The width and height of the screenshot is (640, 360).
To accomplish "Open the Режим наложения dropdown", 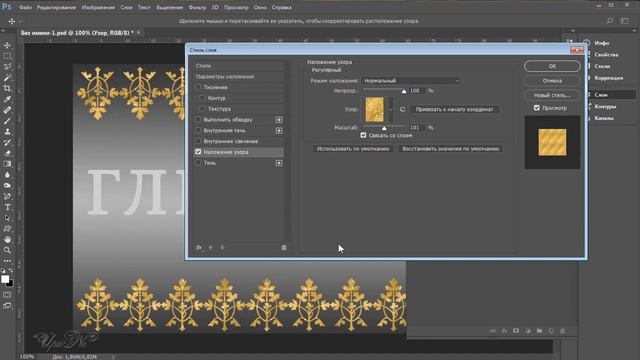I will [x=411, y=81].
